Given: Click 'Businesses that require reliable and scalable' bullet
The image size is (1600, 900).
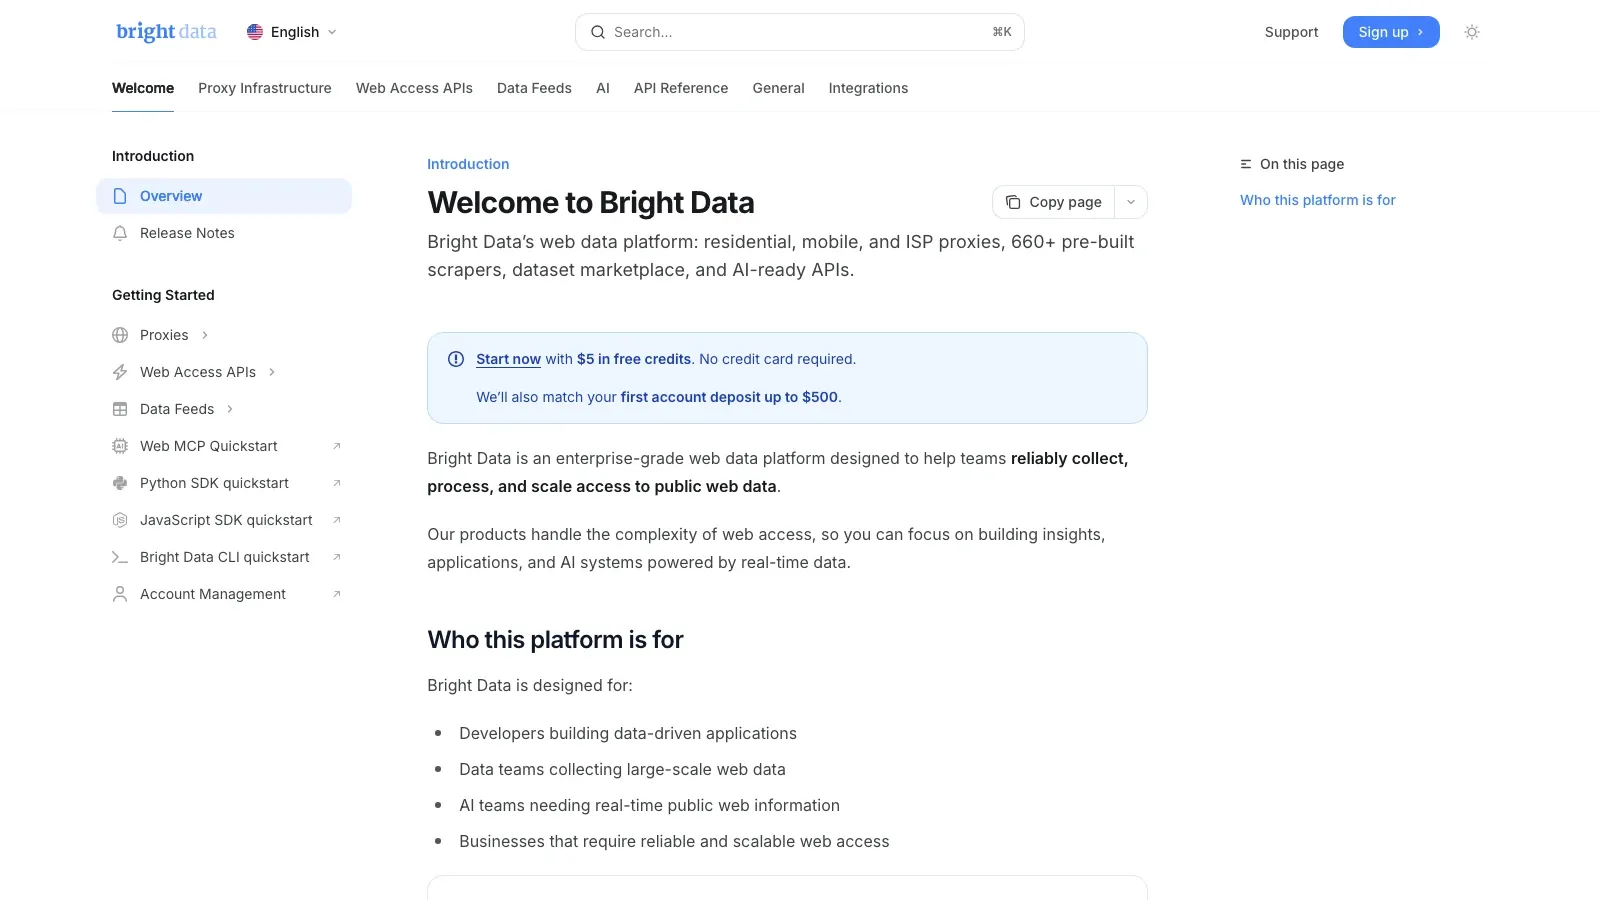Looking at the screenshot, I should [x=674, y=841].
